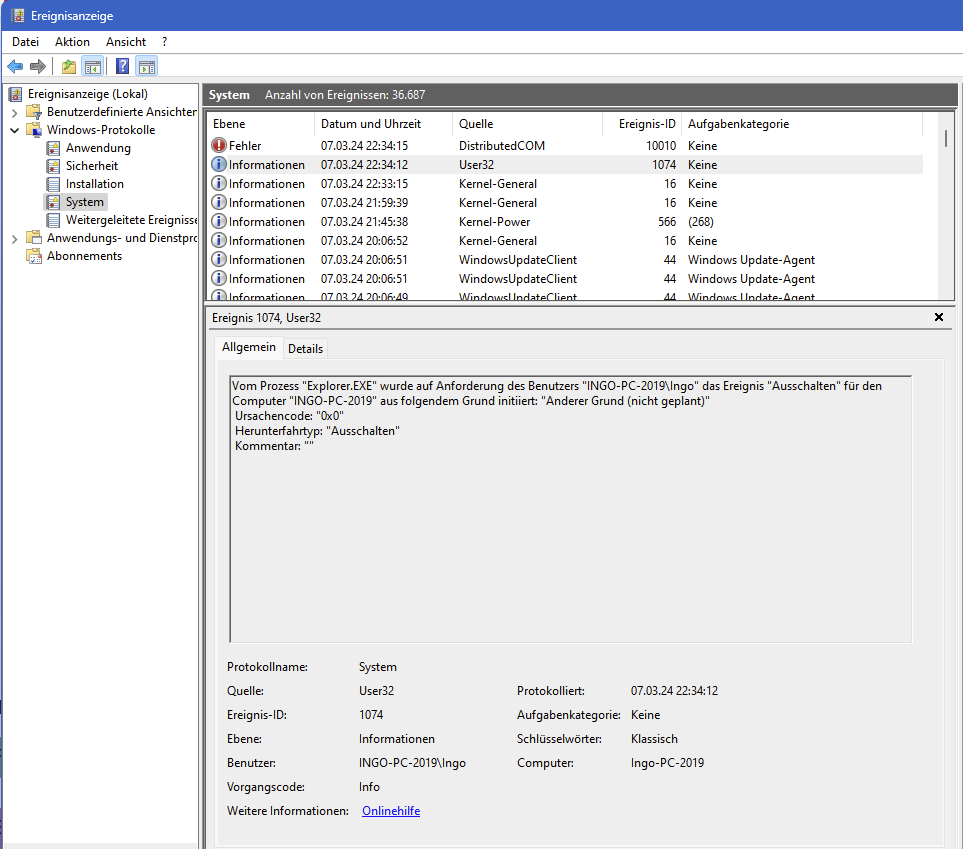Open the Aktion menu
Screen dimensions: 963x849
pos(72,42)
